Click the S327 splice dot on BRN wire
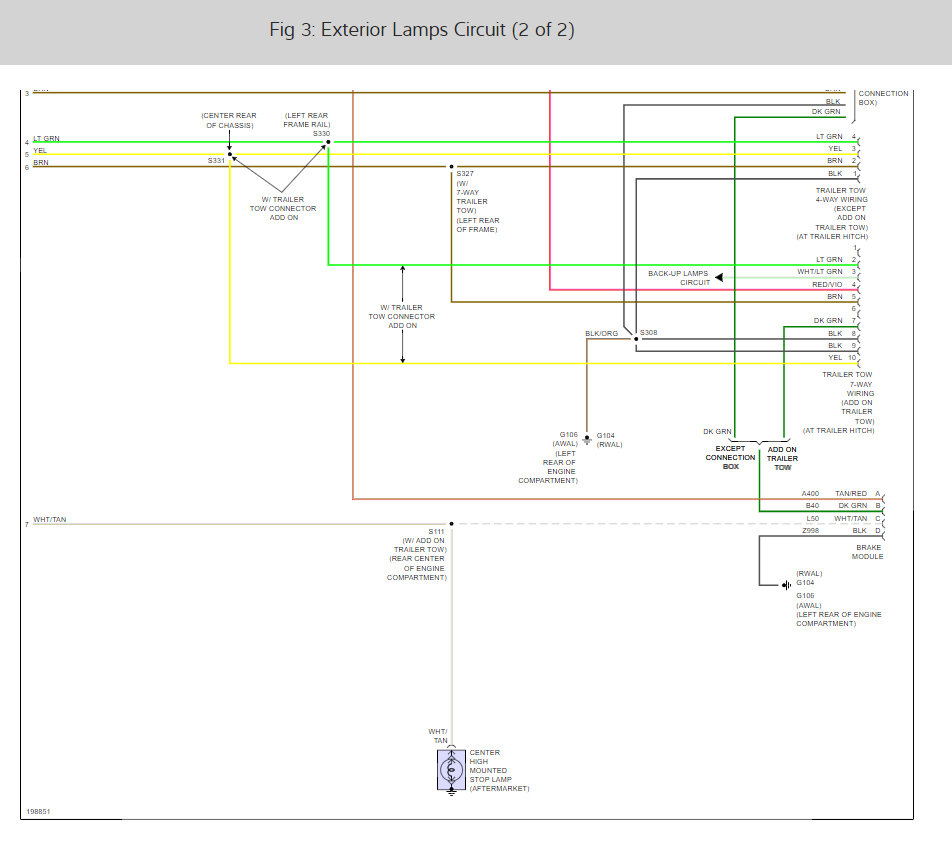This screenshot has height=851, width=952. pyautogui.click(x=451, y=166)
